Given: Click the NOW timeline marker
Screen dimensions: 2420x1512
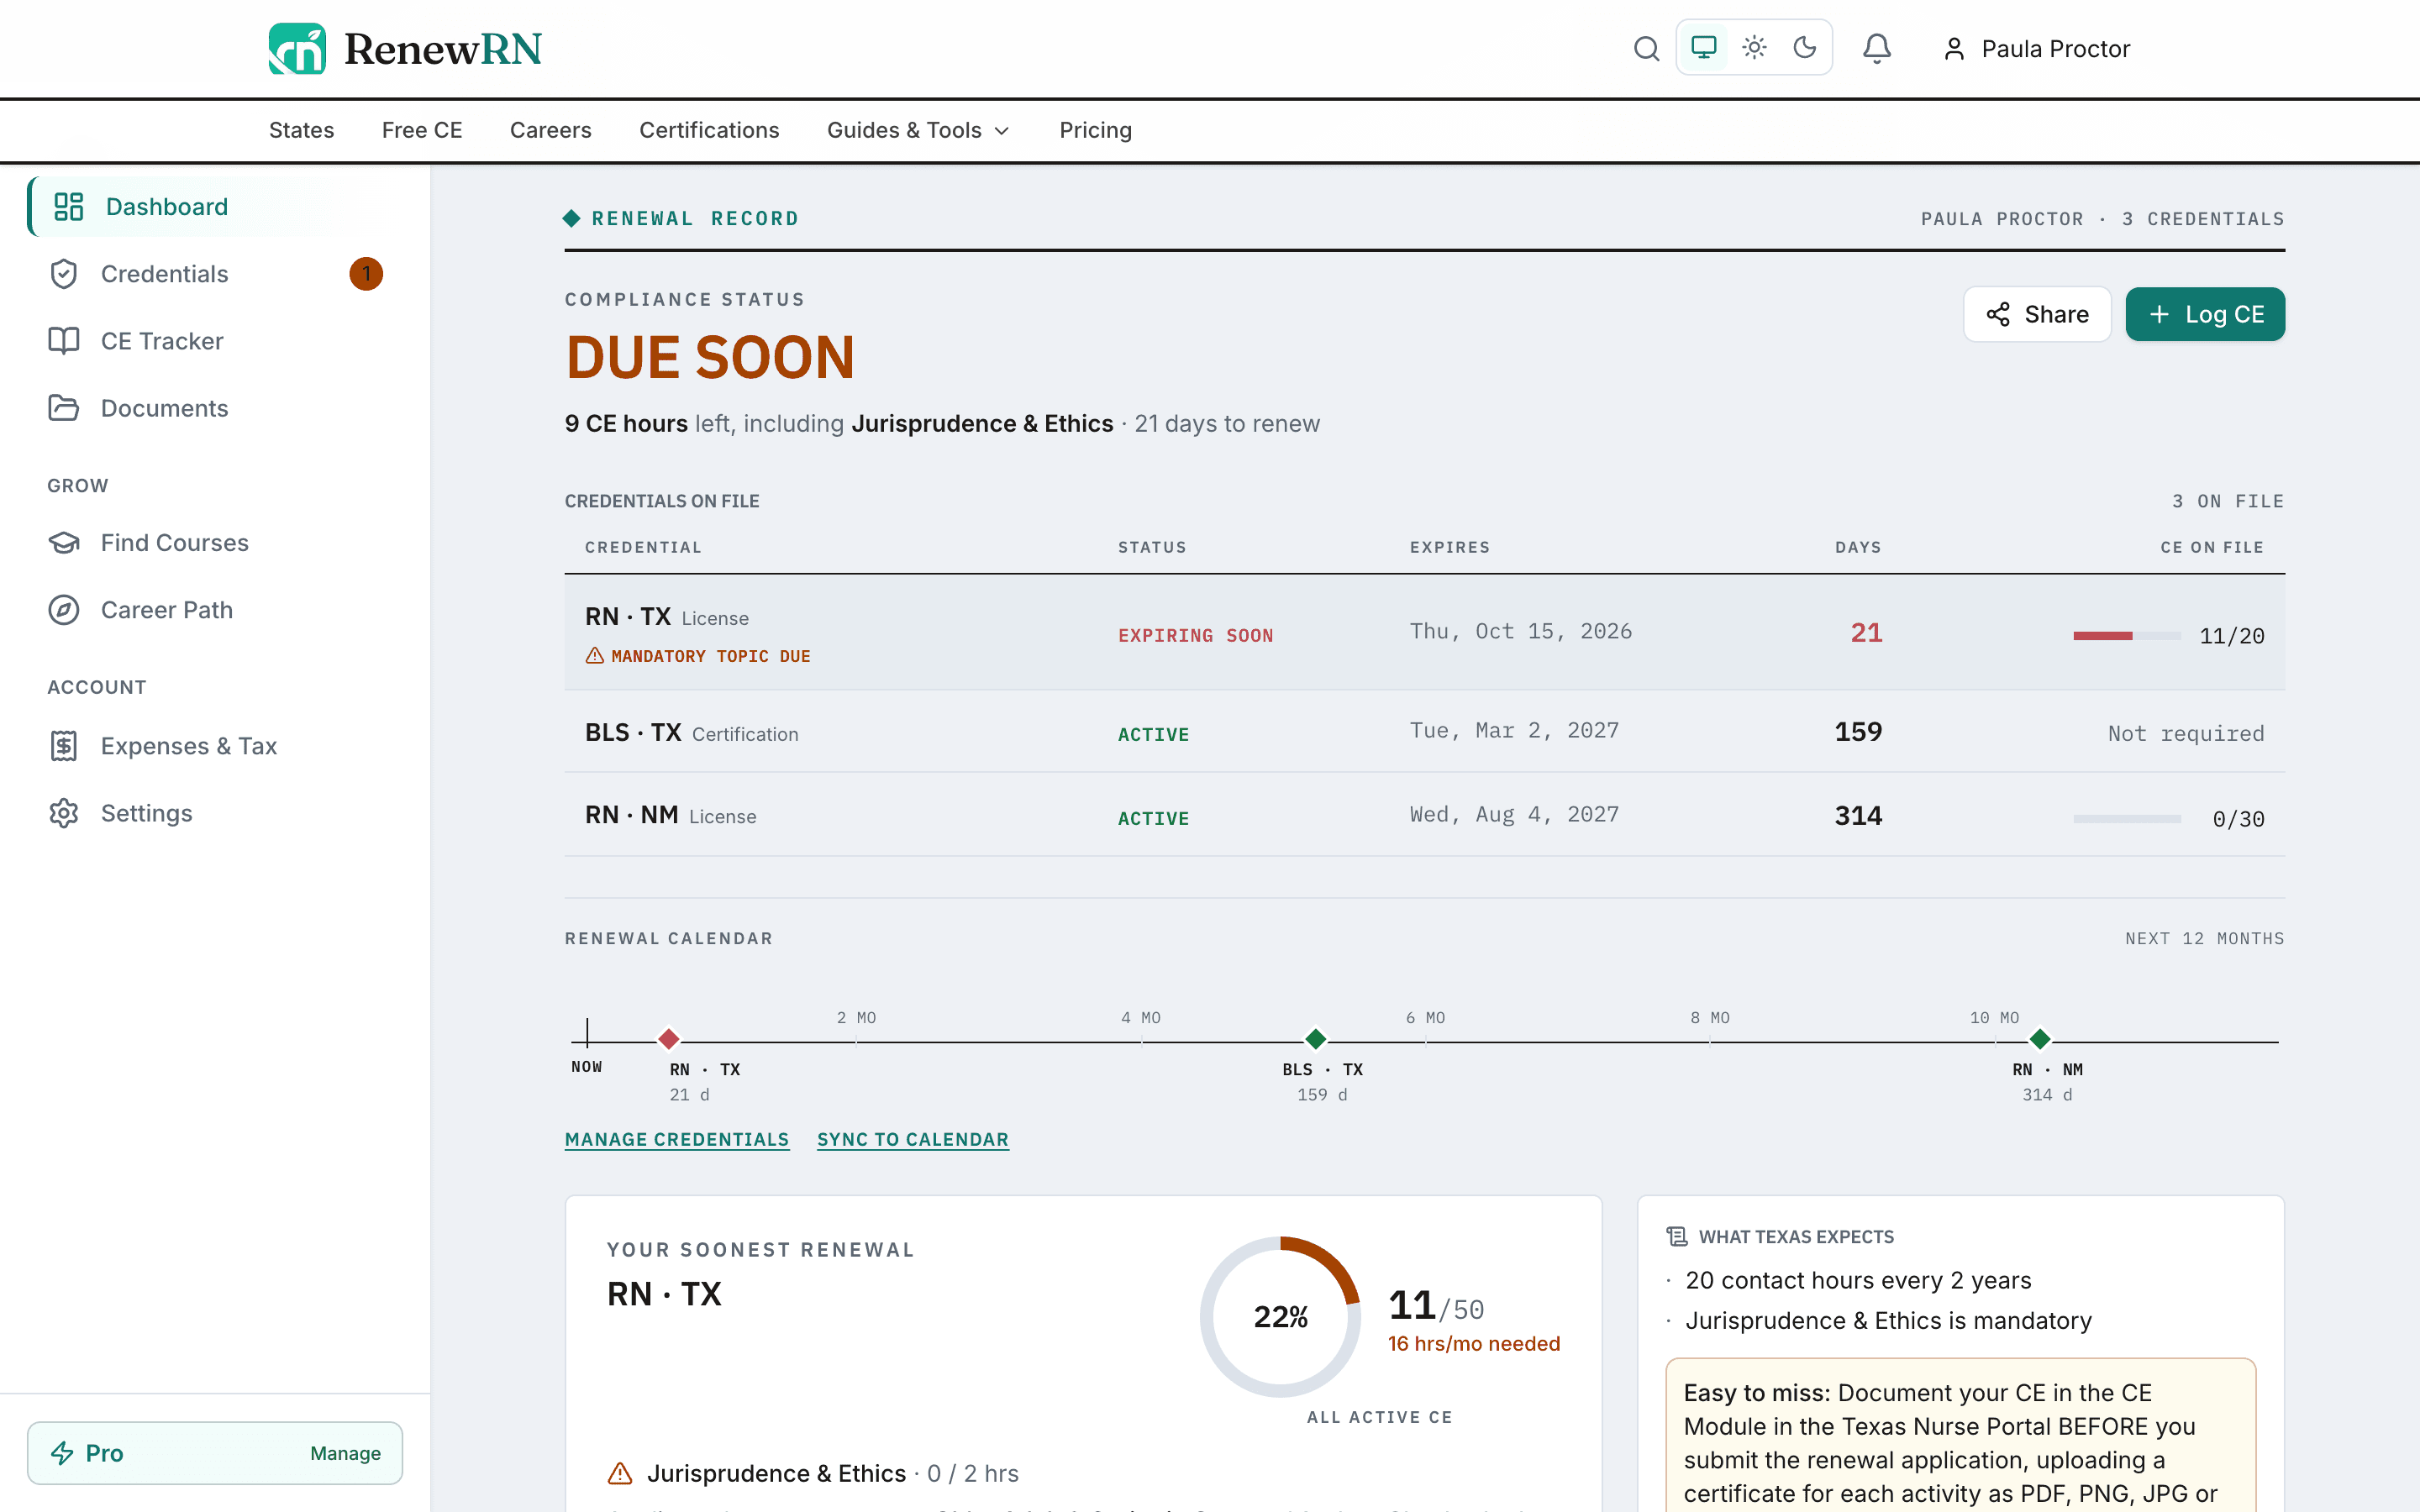Looking at the screenshot, I should coord(587,1045).
